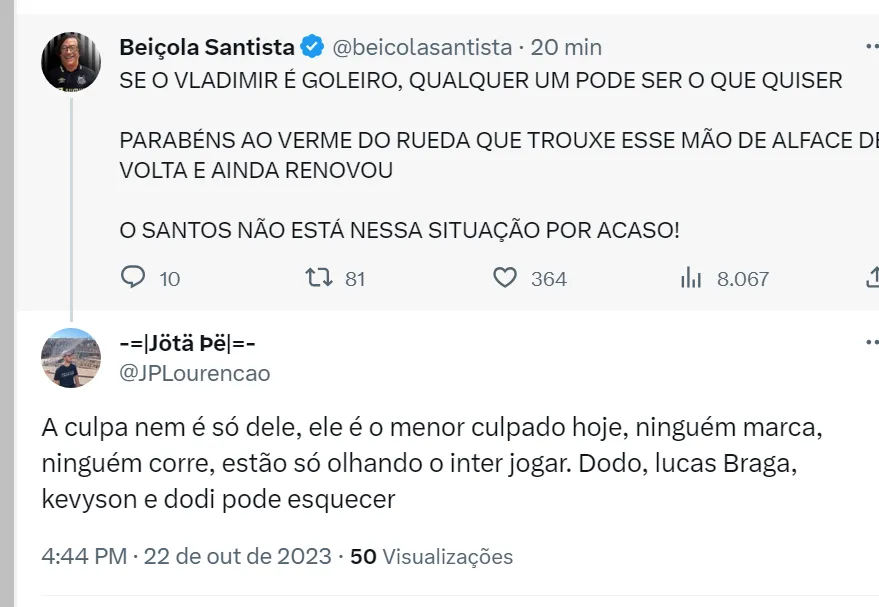Screen dimensions: 879x607
Task: Open the Beiçola Santista display name link
Action: (x=207, y=47)
